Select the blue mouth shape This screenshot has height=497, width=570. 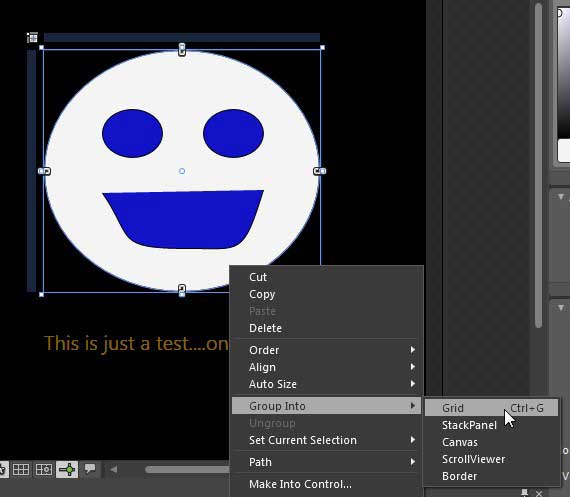point(183,219)
